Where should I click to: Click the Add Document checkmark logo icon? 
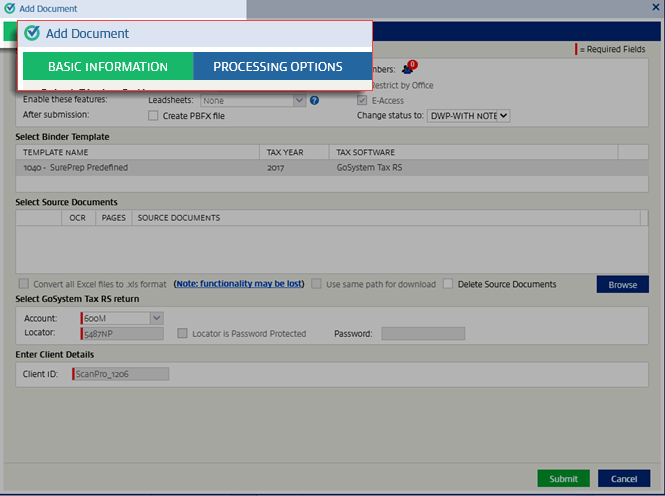(32, 33)
